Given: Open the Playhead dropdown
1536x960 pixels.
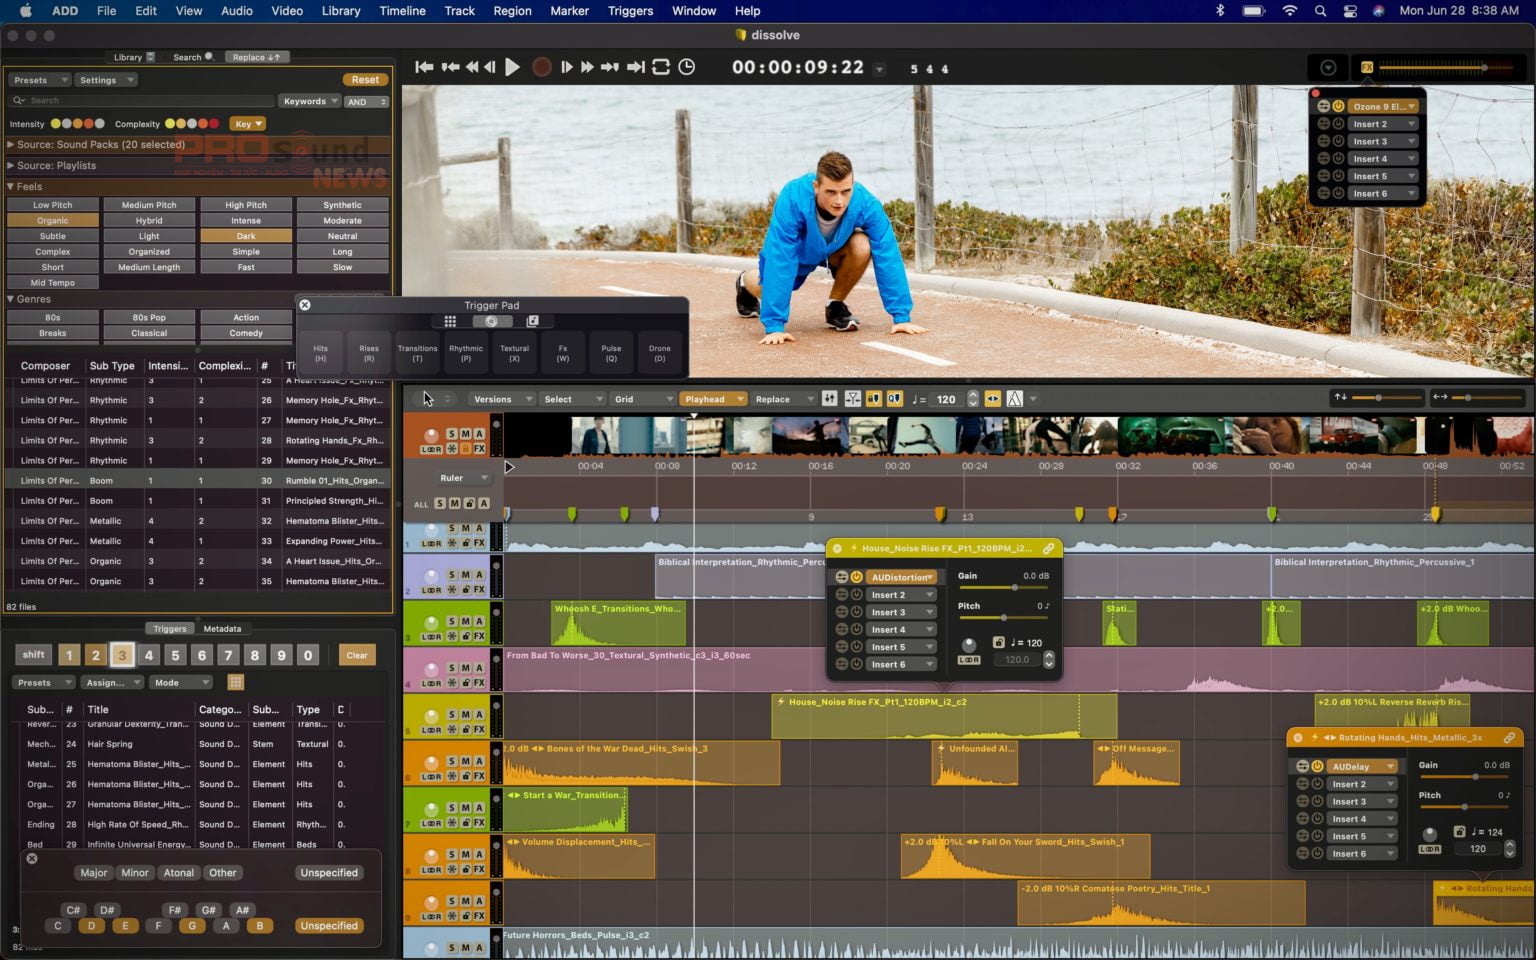Looking at the screenshot, I should (713, 399).
